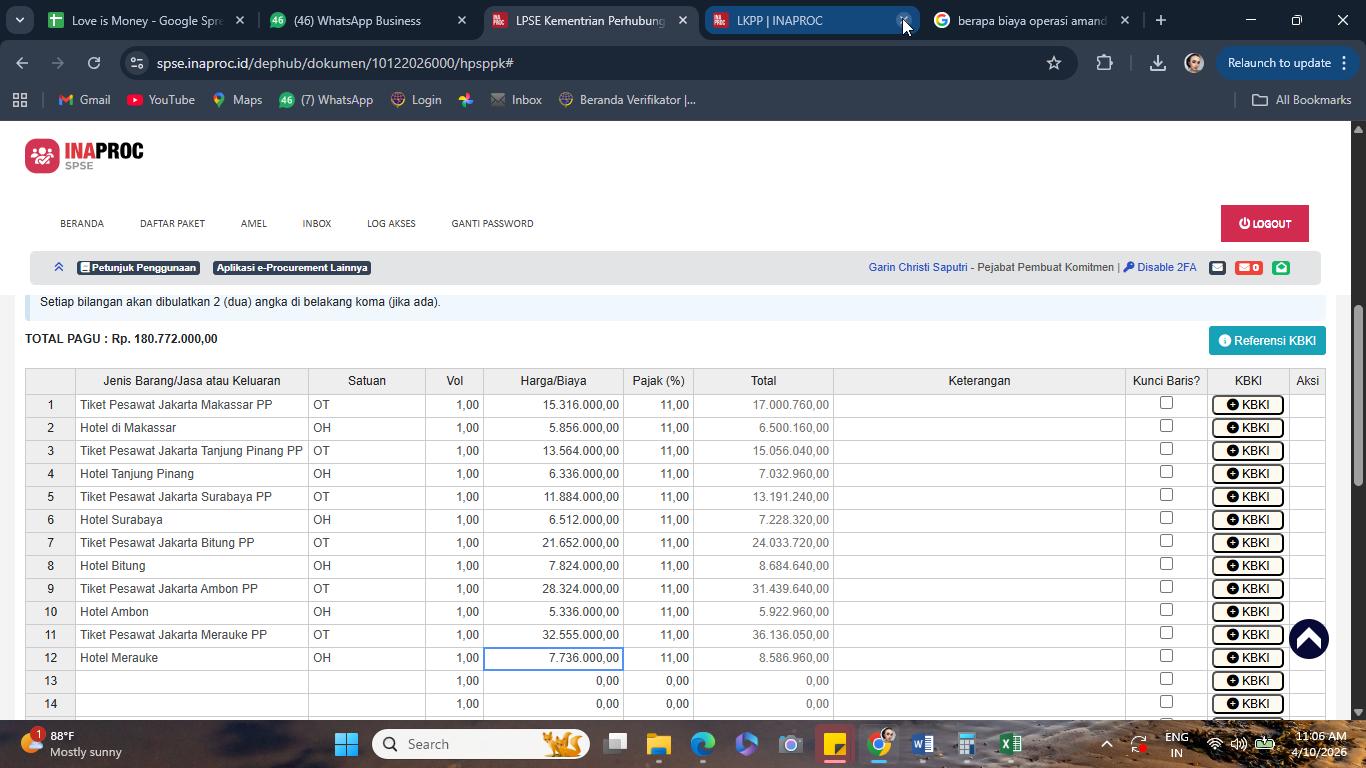The width and height of the screenshot is (1366, 768).
Task: Click the empty item name cell in row 13
Action: click(x=192, y=681)
